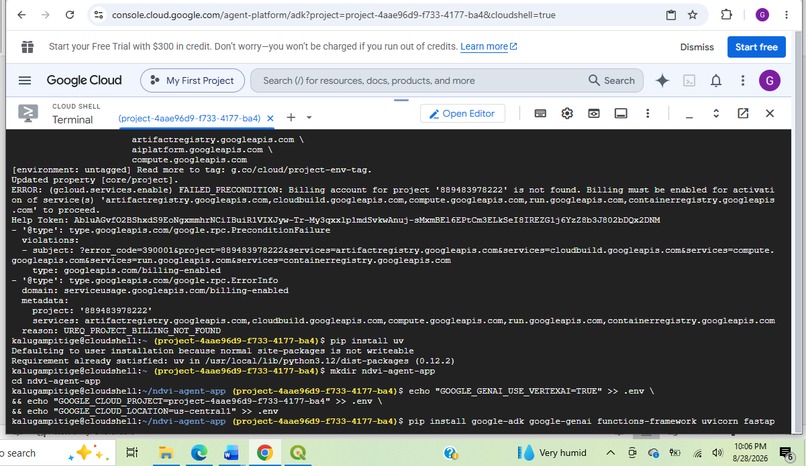The height and width of the screenshot is (466, 806).
Task: Open My First Project selector
Action: click(x=192, y=81)
